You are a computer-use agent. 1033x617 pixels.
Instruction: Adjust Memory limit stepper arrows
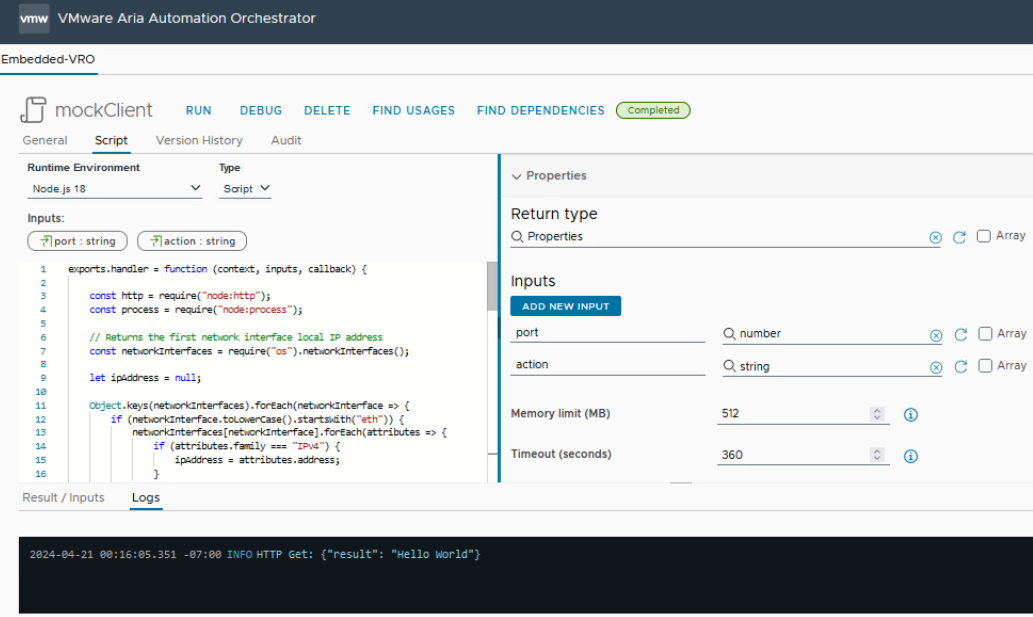877,414
